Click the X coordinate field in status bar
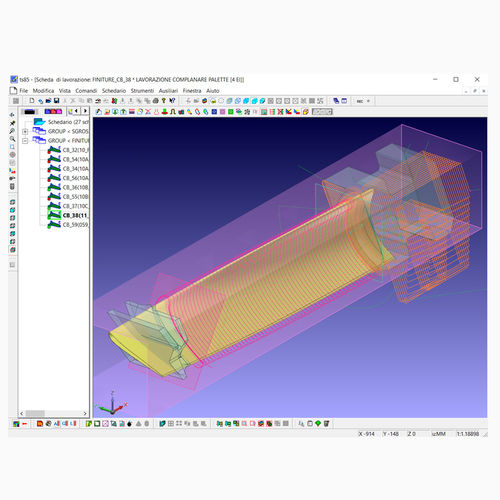 (366, 434)
